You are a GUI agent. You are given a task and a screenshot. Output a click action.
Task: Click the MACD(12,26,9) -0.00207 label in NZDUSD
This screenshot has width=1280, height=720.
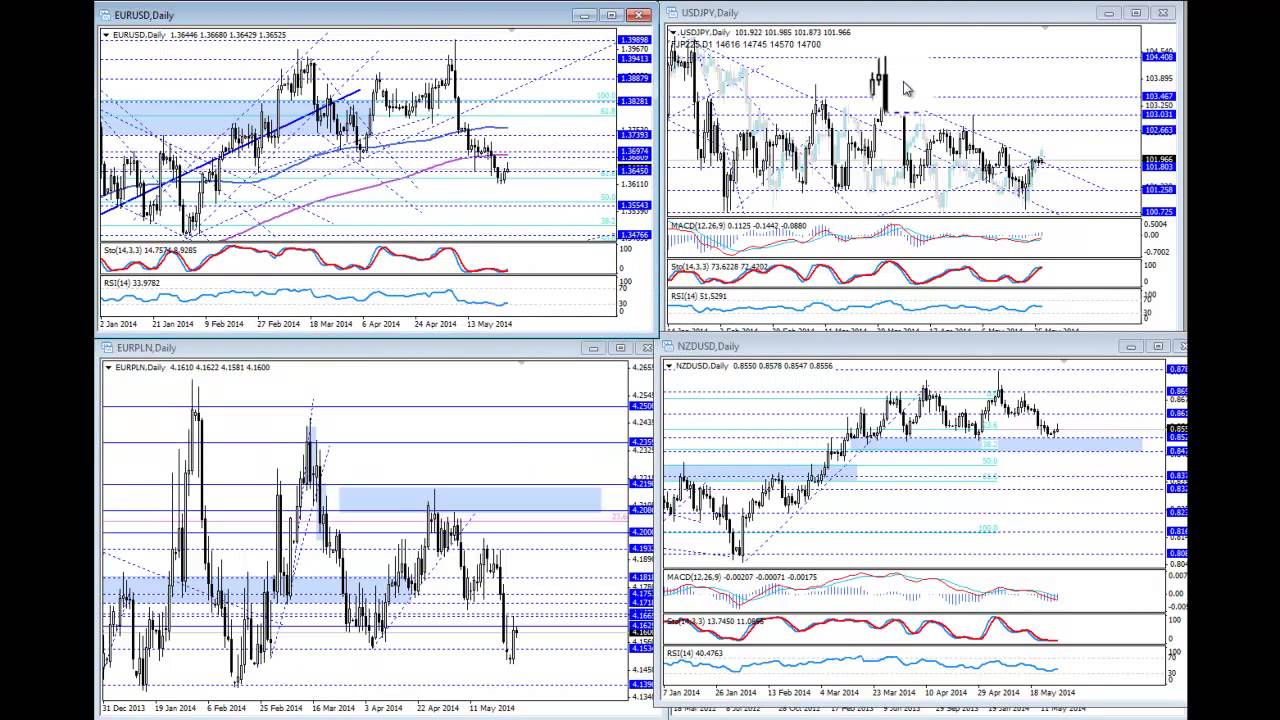[x=742, y=577]
